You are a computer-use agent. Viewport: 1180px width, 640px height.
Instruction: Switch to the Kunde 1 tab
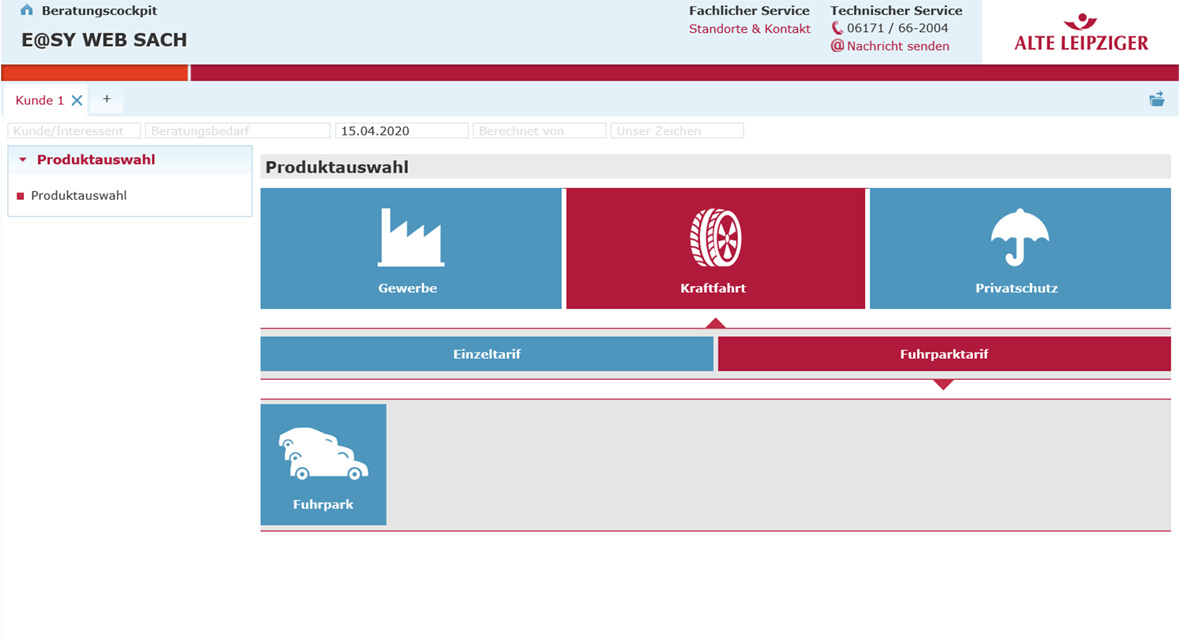pos(40,100)
